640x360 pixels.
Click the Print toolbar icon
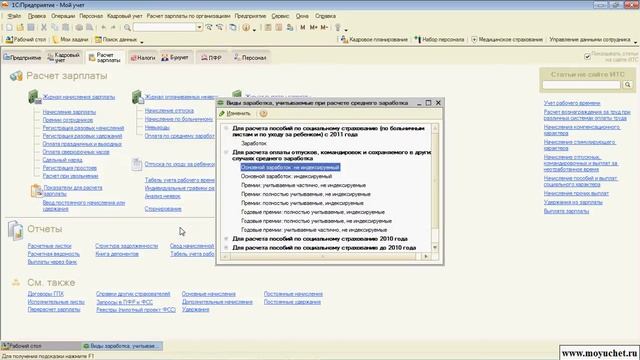[x=79, y=27]
